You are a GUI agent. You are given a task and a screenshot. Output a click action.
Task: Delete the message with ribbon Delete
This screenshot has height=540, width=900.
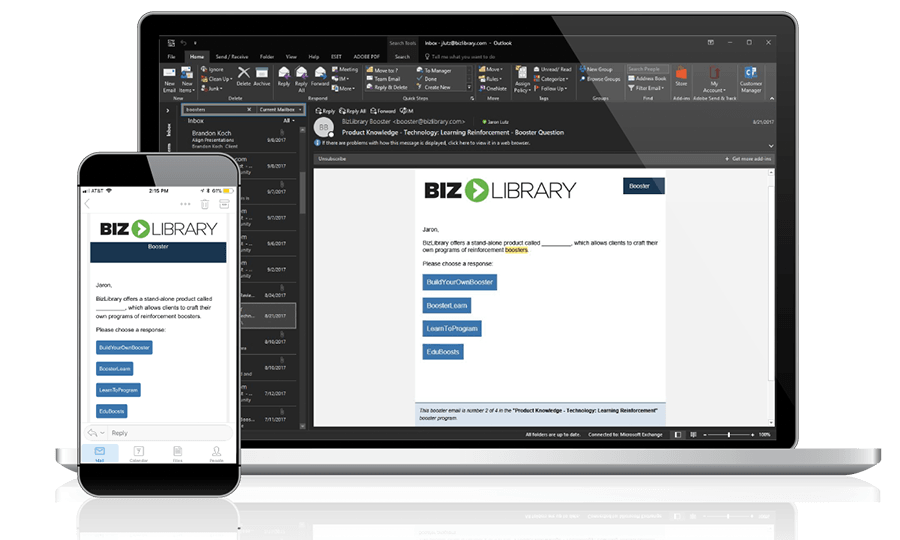point(243,76)
